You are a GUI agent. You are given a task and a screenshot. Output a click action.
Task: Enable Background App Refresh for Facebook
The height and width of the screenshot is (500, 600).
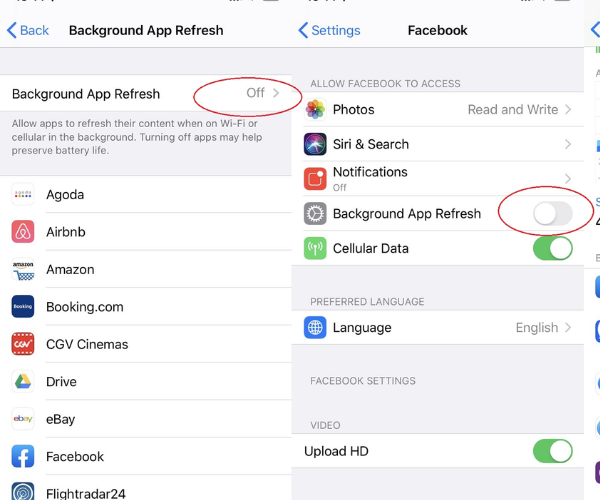click(552, 213)
